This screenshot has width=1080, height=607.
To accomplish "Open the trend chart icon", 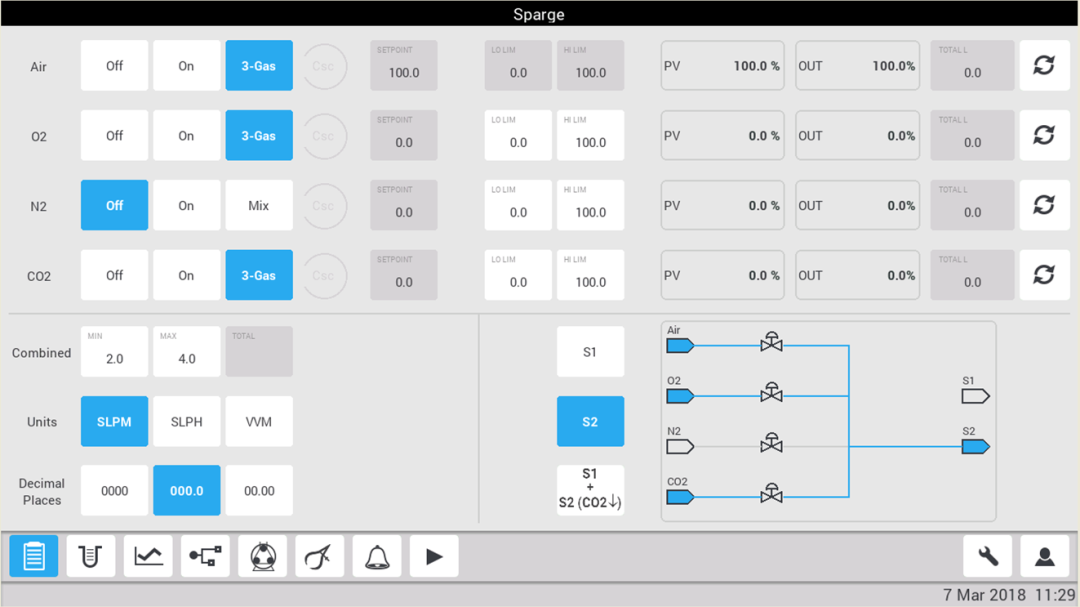I will click(148, 556).
